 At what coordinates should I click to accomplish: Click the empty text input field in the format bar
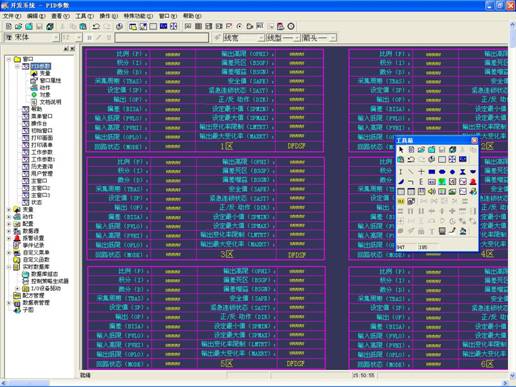162,38
